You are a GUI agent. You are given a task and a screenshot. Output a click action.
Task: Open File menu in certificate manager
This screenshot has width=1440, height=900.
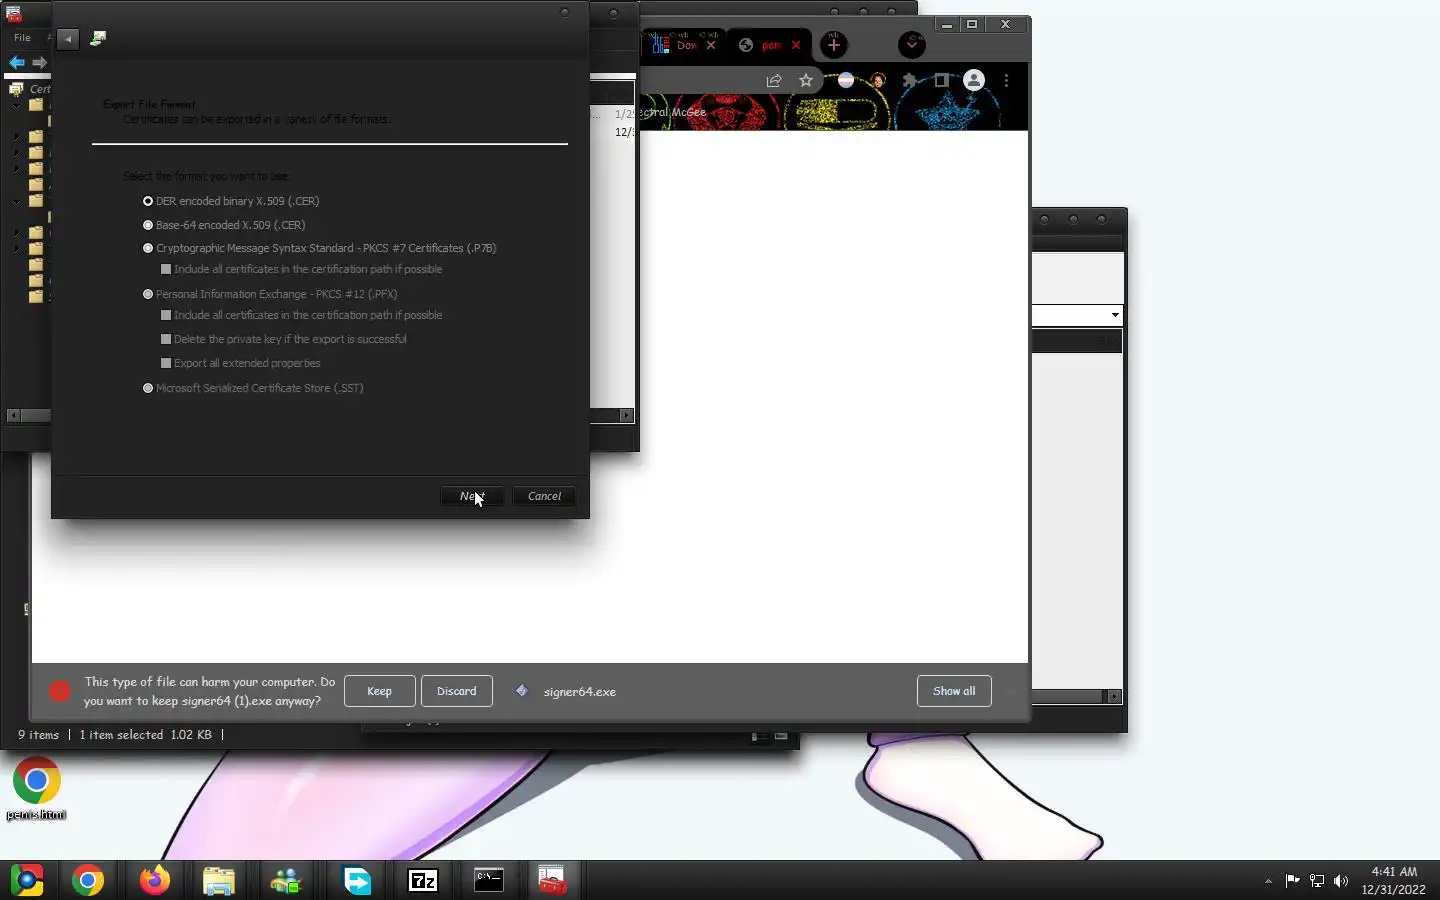point(22,37)
